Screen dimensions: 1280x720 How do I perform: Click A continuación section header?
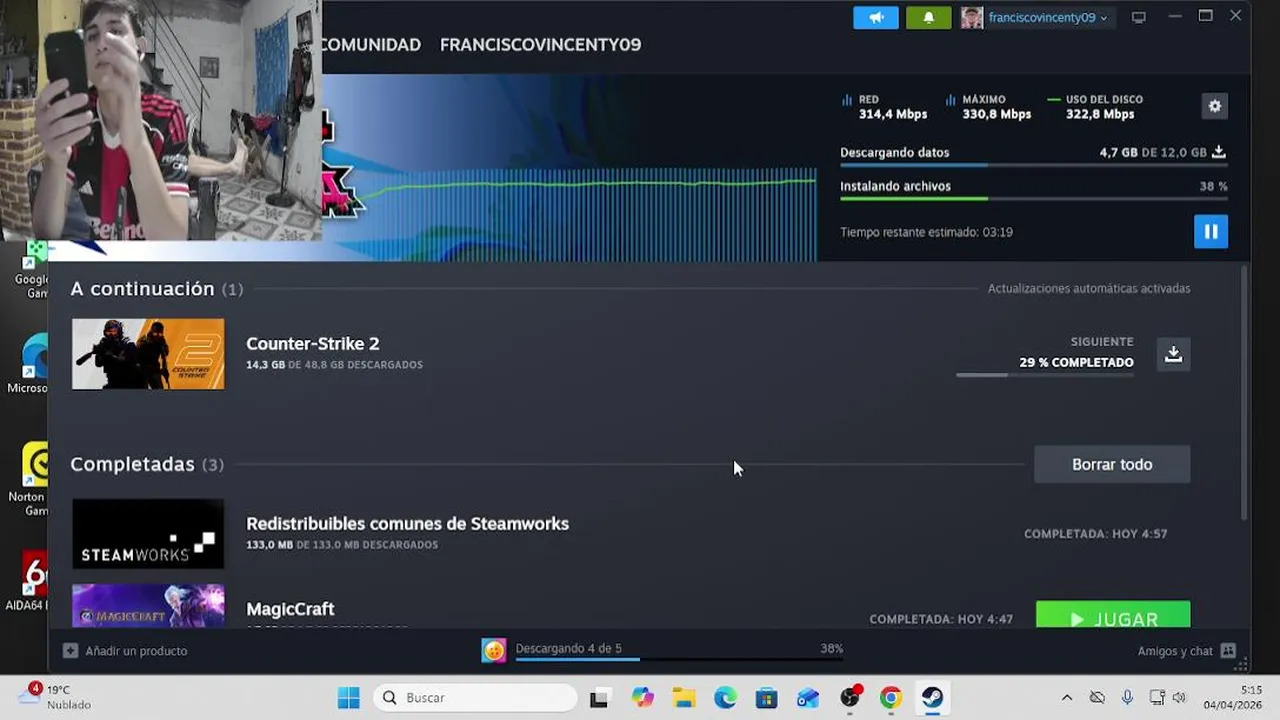(156, 288)
